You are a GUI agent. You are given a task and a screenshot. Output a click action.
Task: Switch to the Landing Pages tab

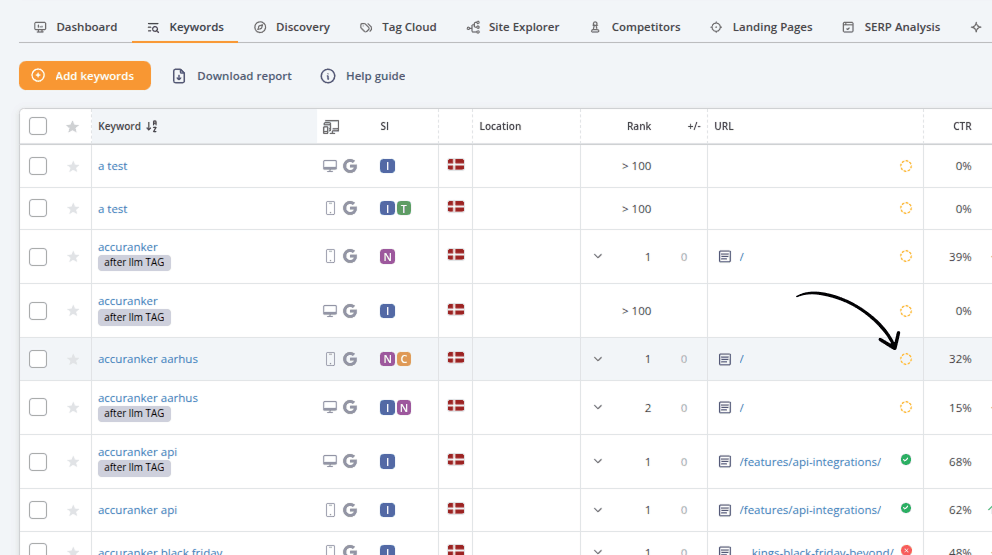(x=761, y=27)
